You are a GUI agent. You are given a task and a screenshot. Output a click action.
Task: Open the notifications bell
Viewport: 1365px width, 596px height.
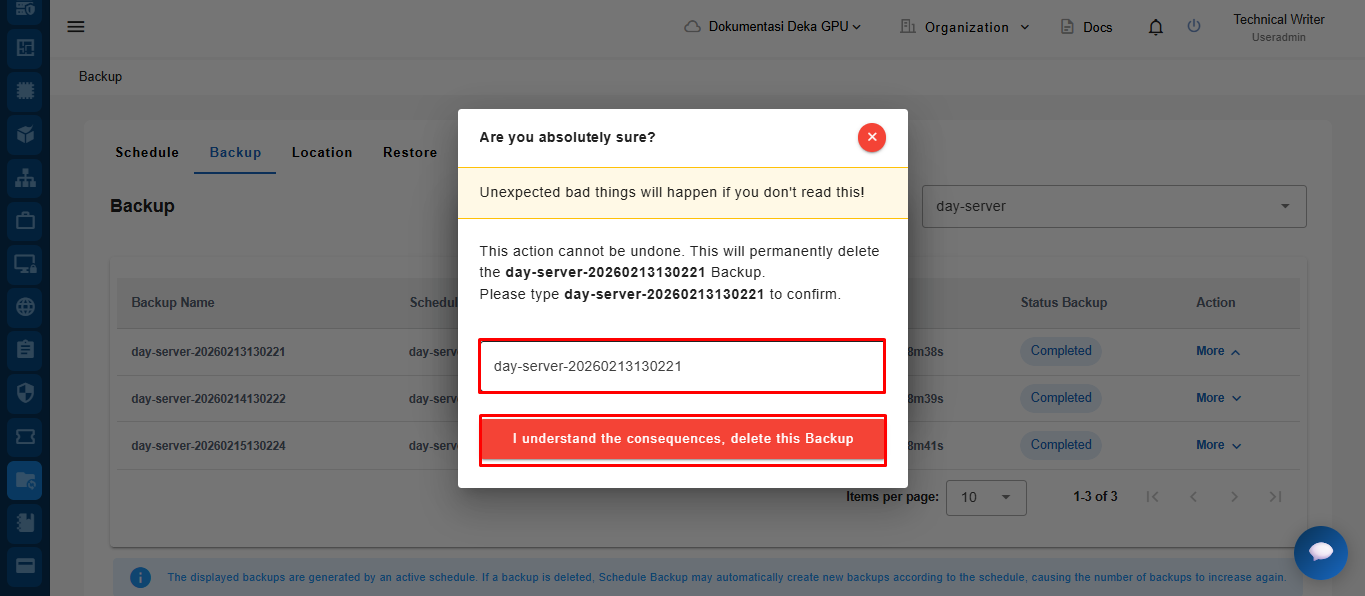coord(1156,28)
